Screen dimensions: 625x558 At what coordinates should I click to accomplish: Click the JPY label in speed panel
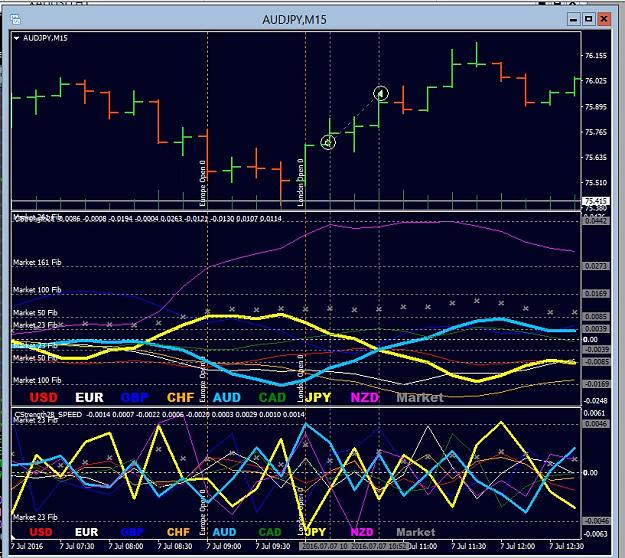coord(316,532)
